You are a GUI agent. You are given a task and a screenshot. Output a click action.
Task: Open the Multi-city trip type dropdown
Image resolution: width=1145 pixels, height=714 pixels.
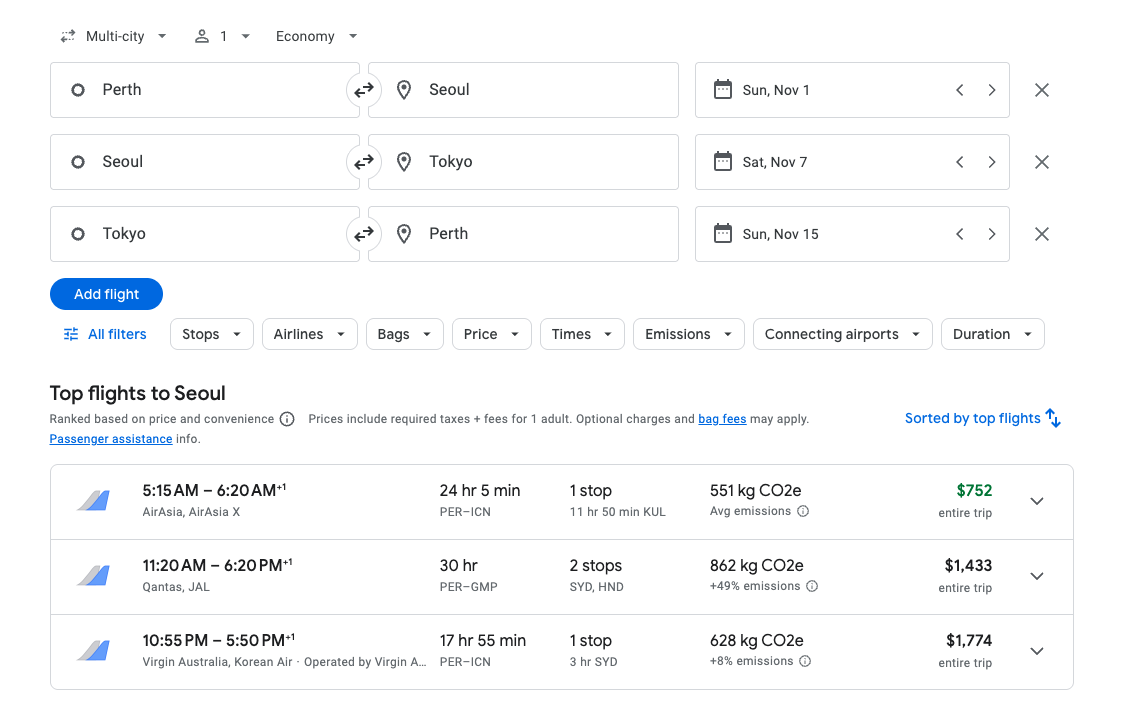coord(113,36)
